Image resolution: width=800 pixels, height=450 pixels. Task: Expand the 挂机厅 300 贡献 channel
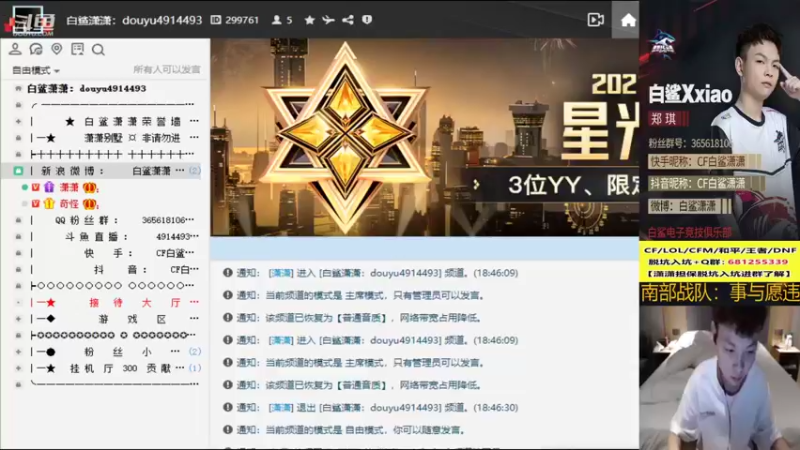[x=18, y=368]
